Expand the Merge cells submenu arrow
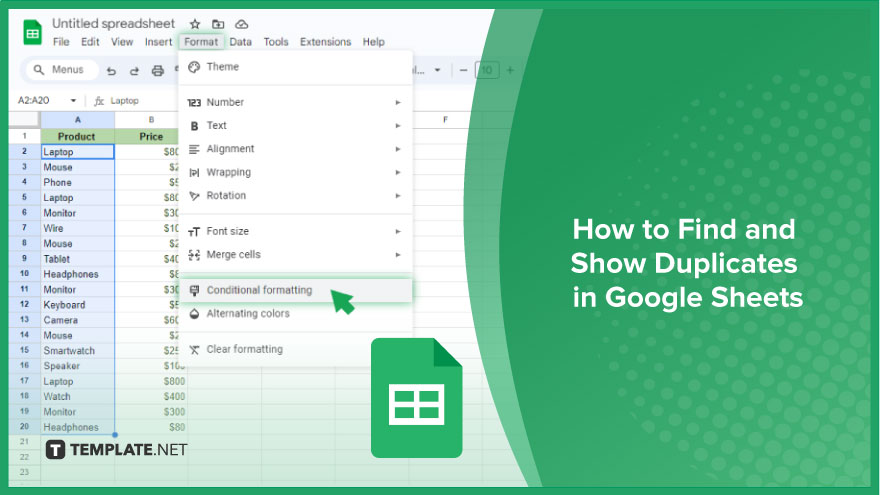The height and width of the screenshot is (495, 880). 397,255
